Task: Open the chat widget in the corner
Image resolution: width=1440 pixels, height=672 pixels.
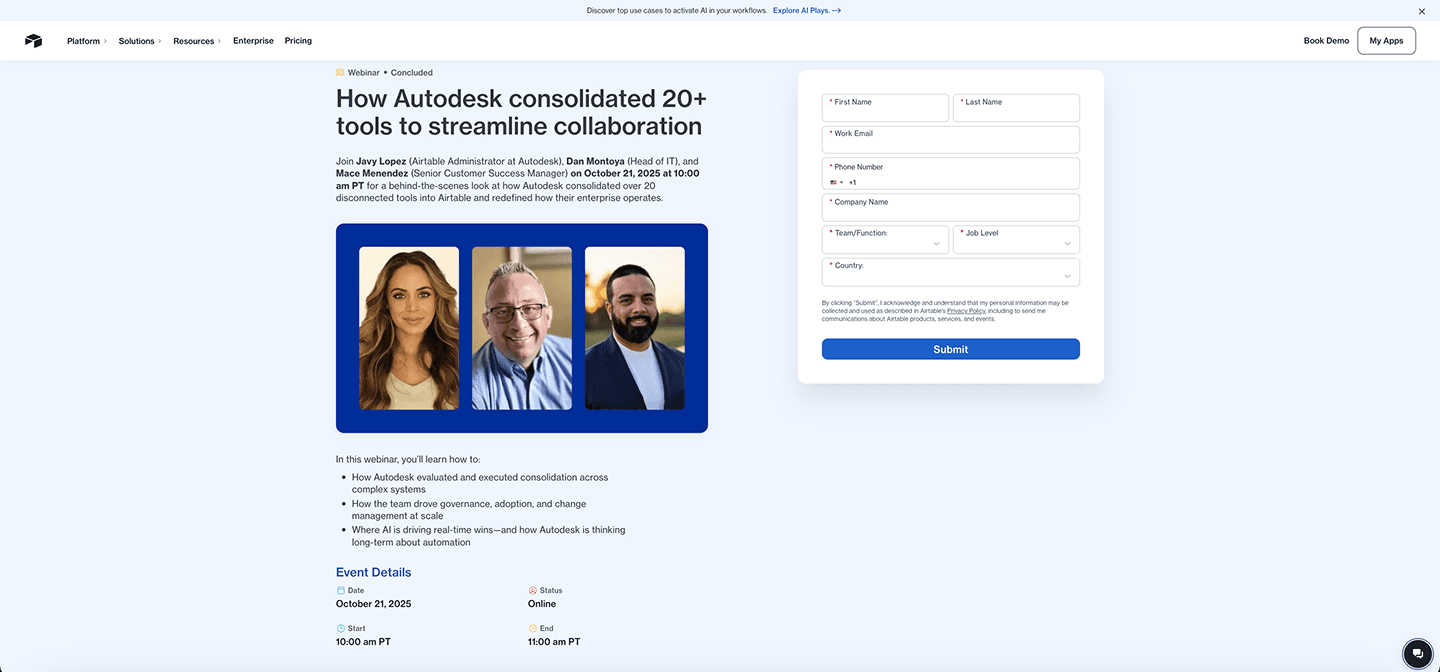Action: coord(1417,652)
